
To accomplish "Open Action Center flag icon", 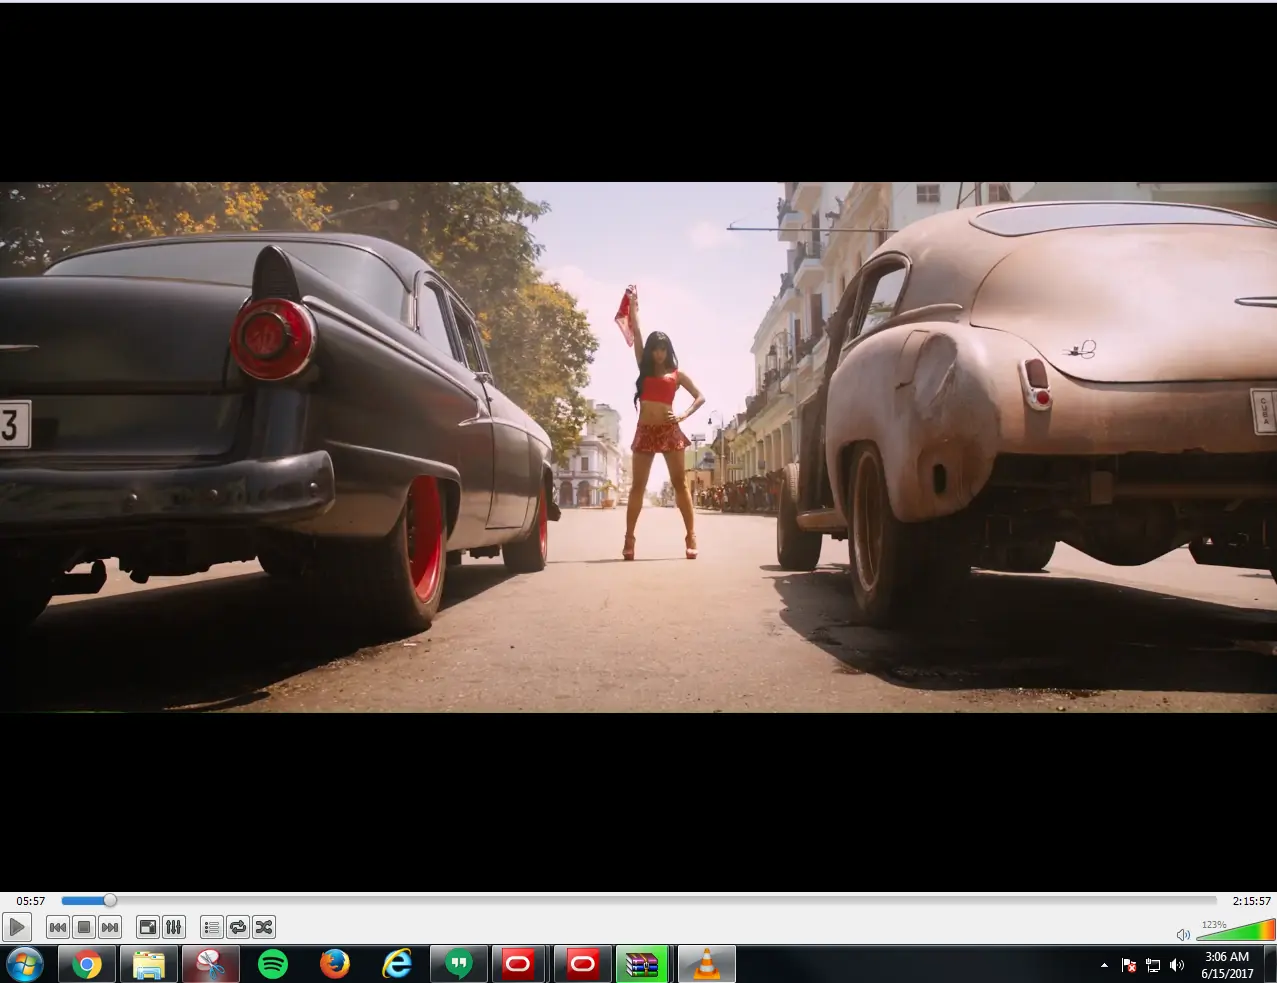I will (1129, 965).
